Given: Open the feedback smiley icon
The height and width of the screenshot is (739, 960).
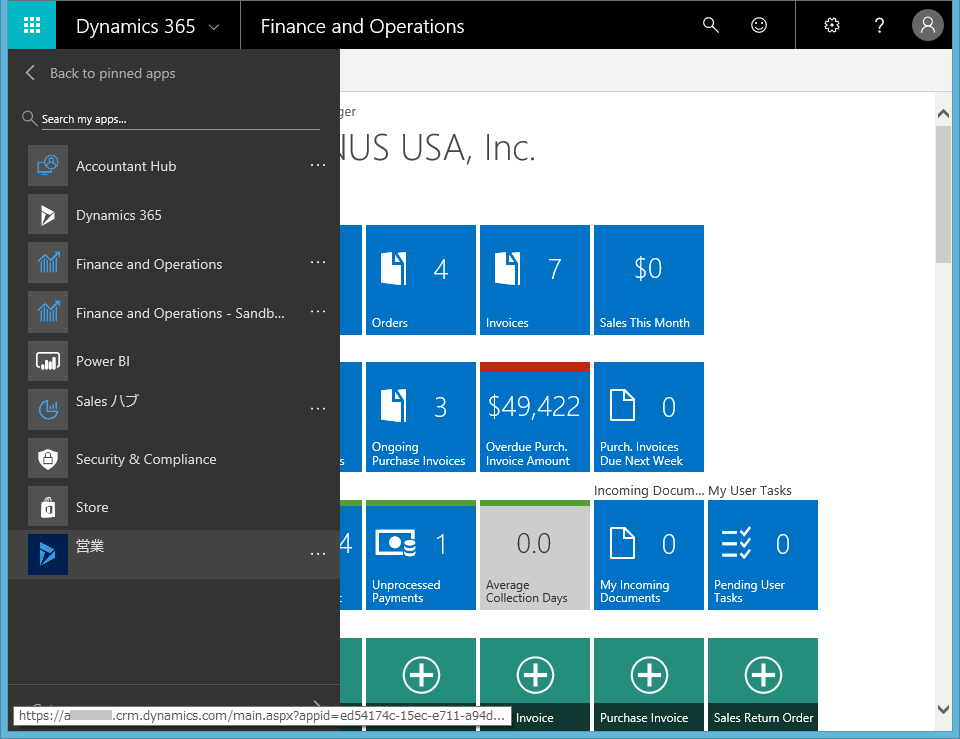Looking at the screenshot, I should click(759, 25).
